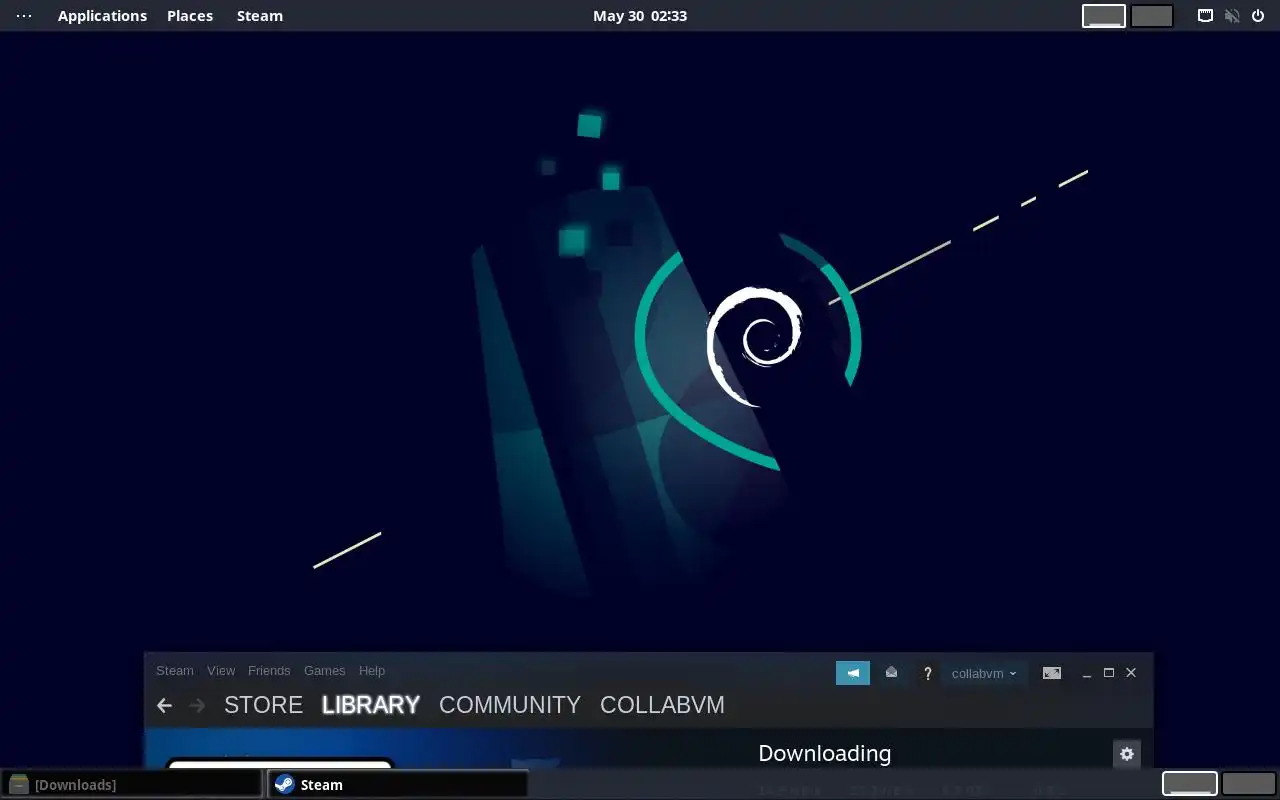Click the Downloading heading text

824,753
